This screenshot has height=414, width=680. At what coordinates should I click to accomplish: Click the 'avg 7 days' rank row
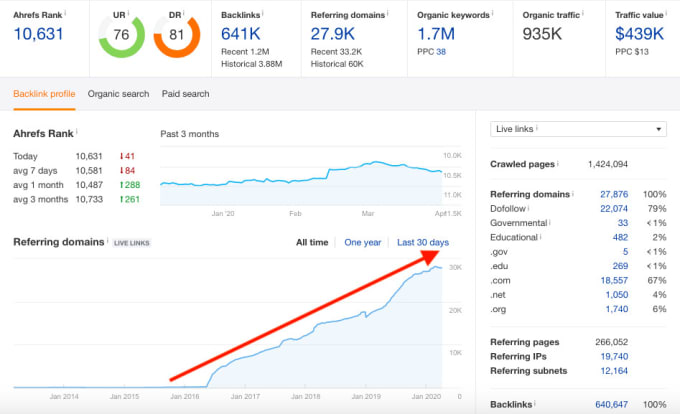click(75, 170)
